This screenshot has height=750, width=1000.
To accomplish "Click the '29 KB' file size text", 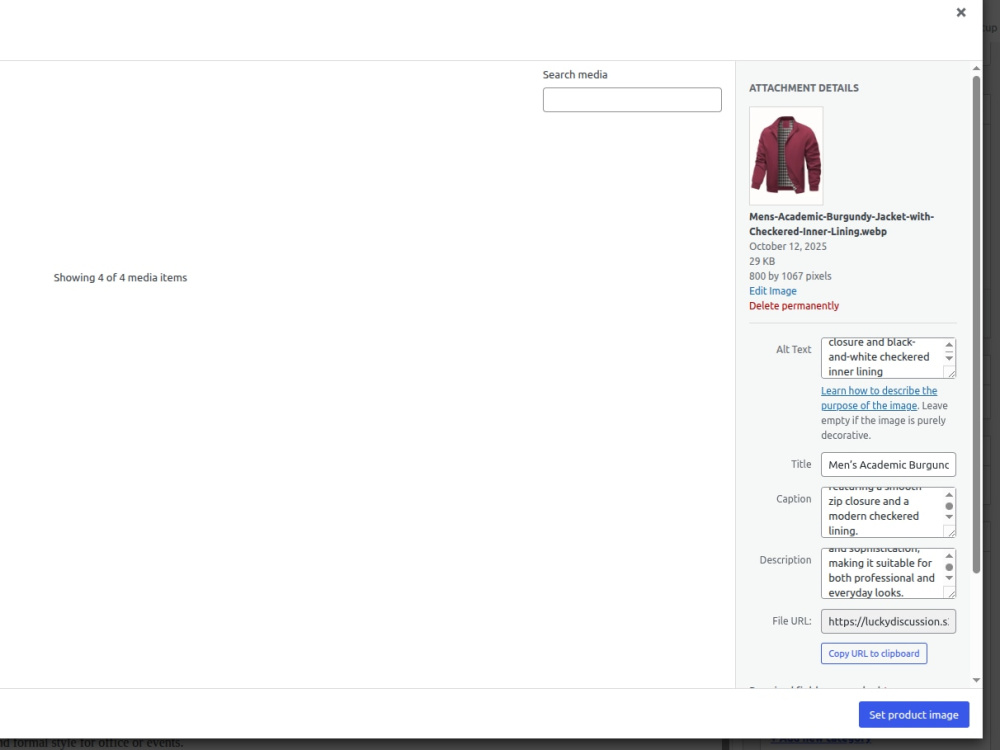I will coord(762,261).
